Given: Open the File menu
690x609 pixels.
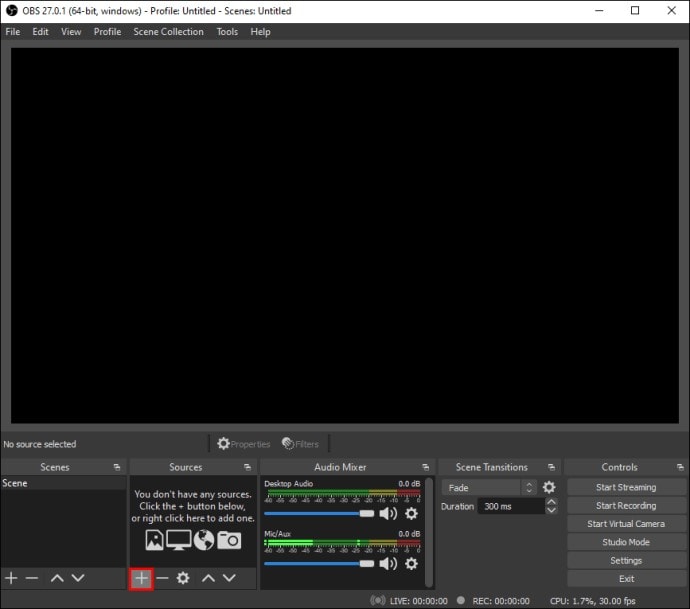Looking at the screenshot, I should pyautogui.click(x=13, y=32).
